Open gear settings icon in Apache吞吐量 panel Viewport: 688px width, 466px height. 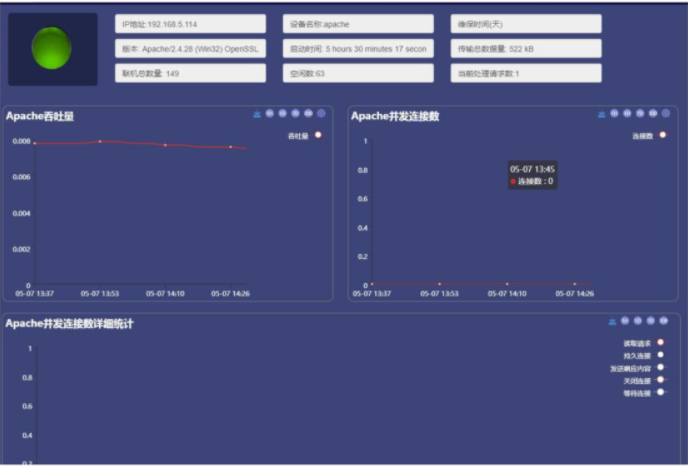[x=321, y=114]
